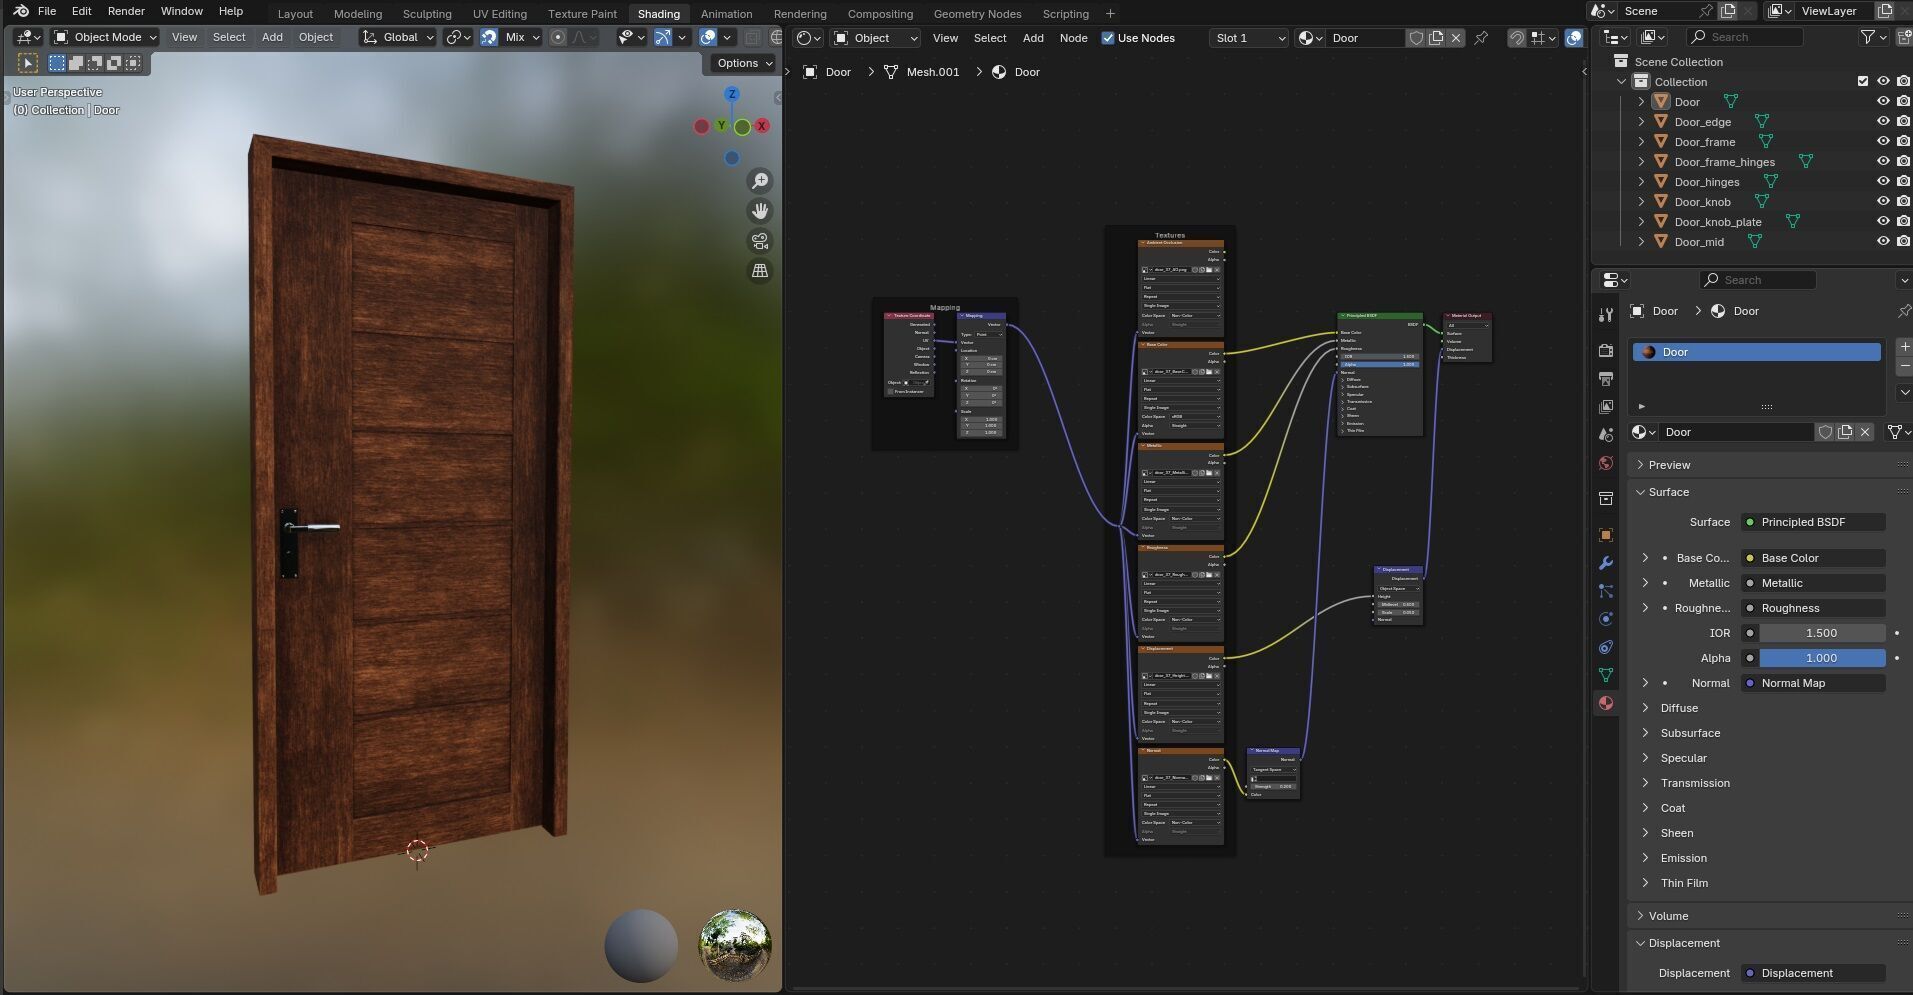Image resolution: width=1913 pixels, height=995 pixels.
Task: Expand Door_frame_hinges in outliner
Action: click(x=1641, y=162)
